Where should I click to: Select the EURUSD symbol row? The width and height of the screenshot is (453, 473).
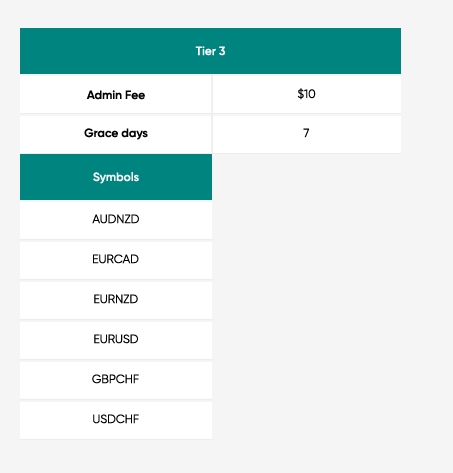(x=116, y=340)
